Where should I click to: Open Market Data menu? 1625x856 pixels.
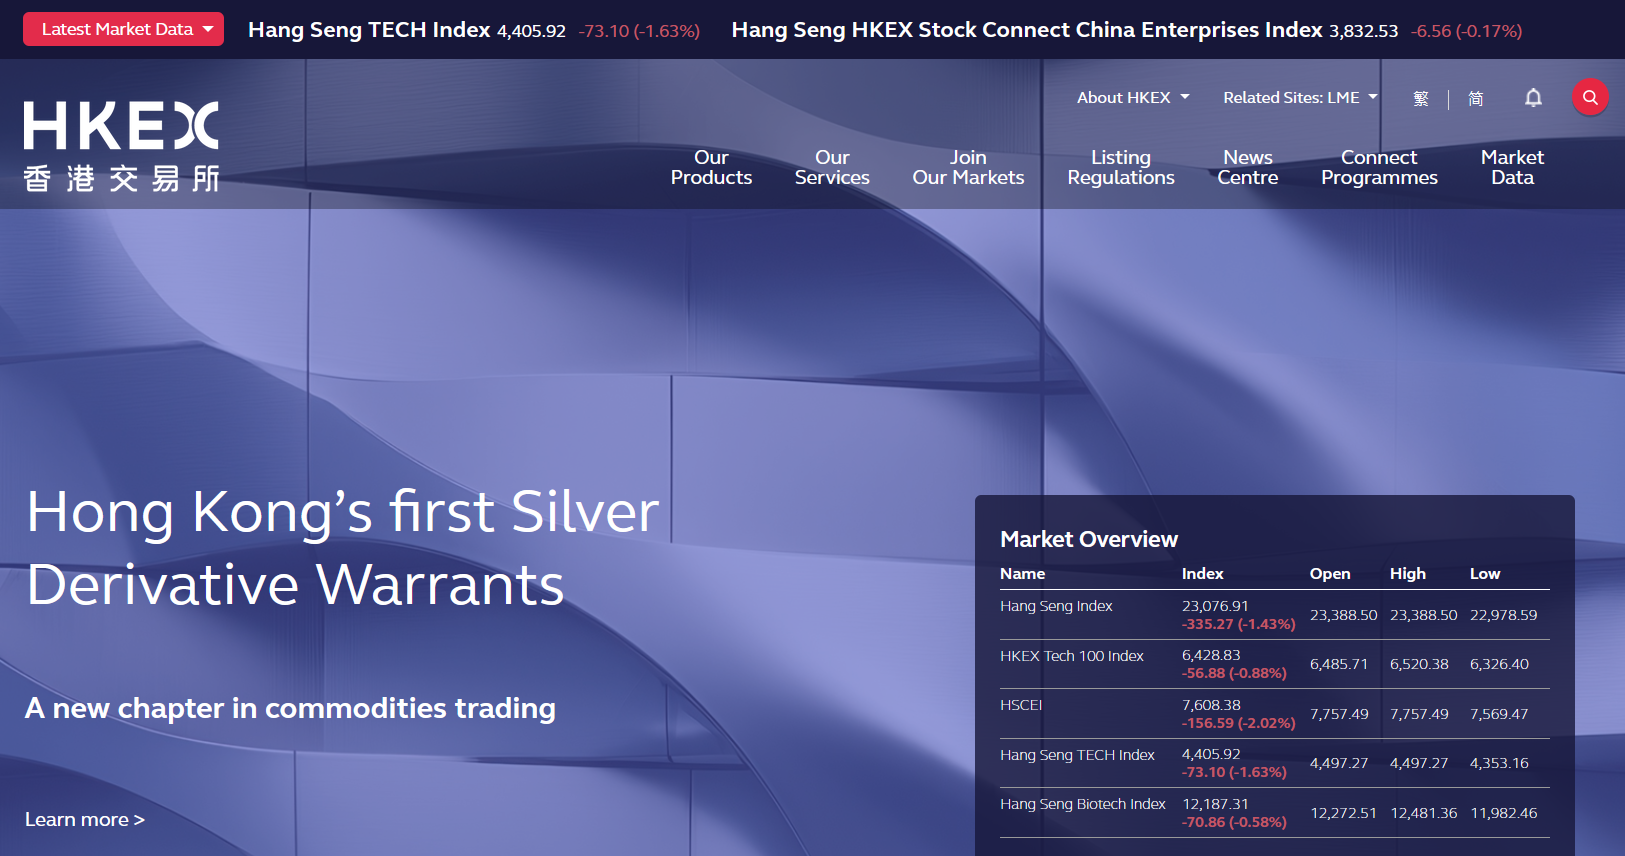(x=1512, y=167)
